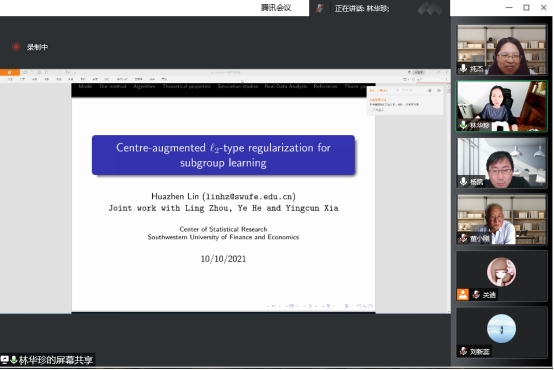Image resolution: width=554 pixels, height=370 pixels.
Task: Open the Theoretical properties section tab
Action: pyautogui.click(x=186, y=86)
